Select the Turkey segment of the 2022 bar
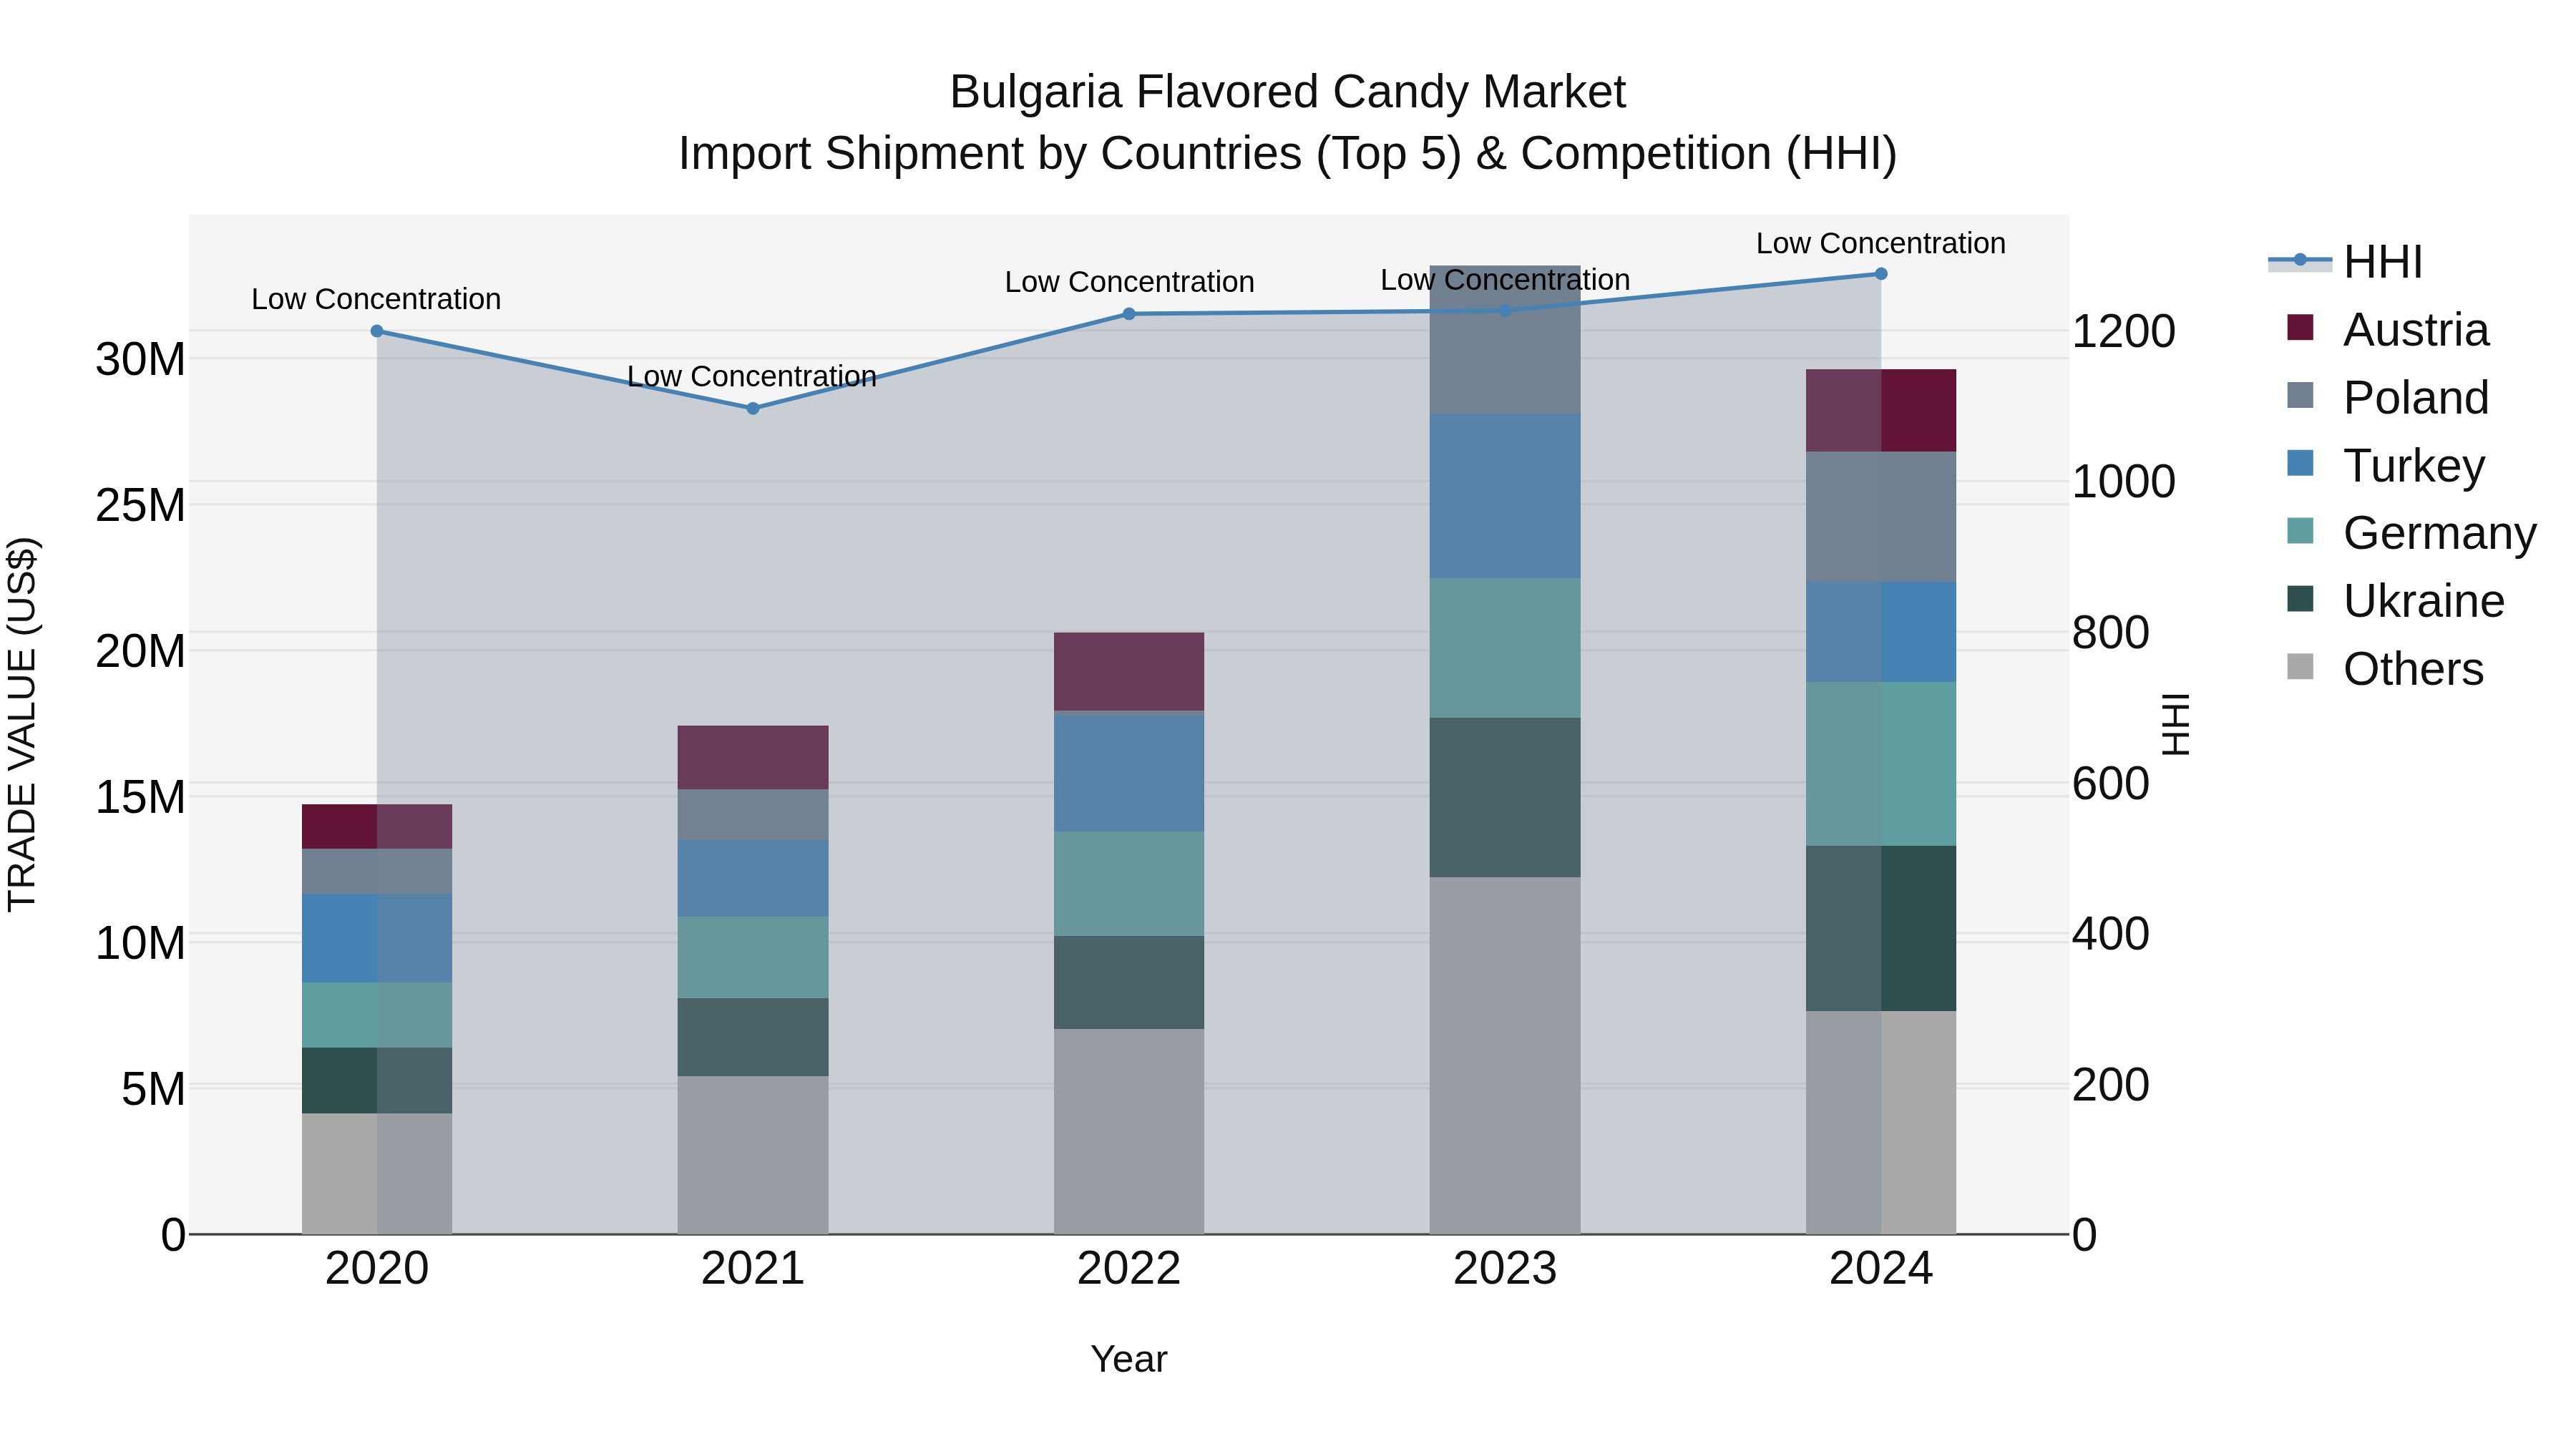Image resolution: width=2576 pixels, height=1449 pixels. point(1129,773)
